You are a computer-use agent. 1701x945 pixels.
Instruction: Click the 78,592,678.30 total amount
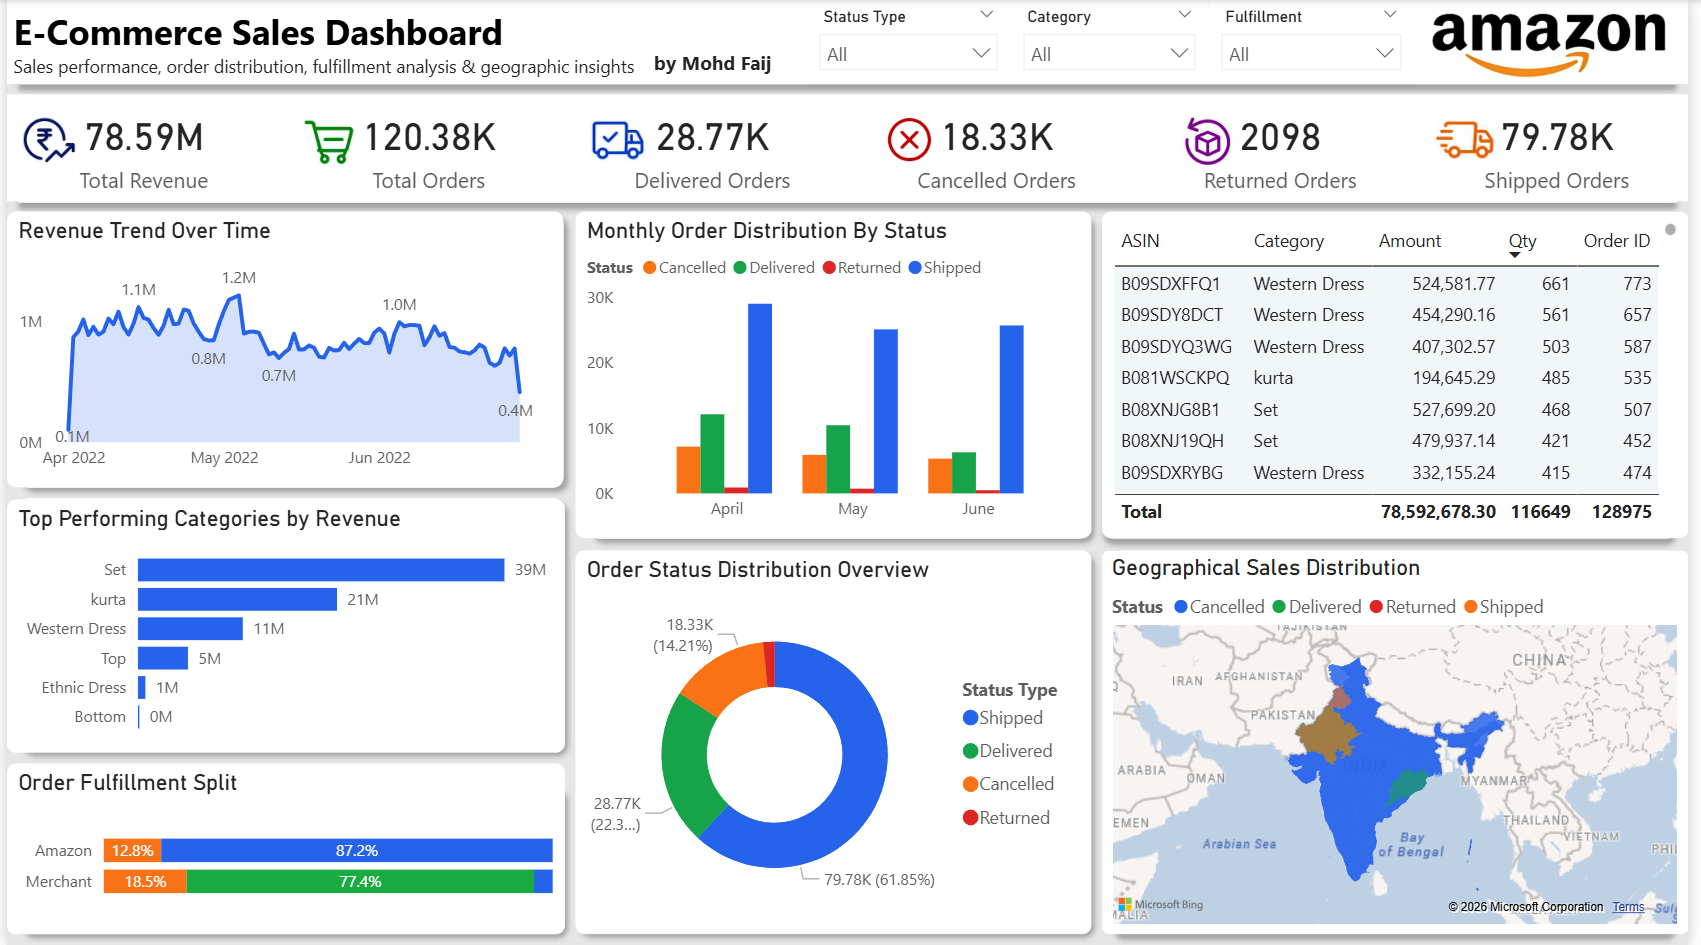pos(1438,512)
